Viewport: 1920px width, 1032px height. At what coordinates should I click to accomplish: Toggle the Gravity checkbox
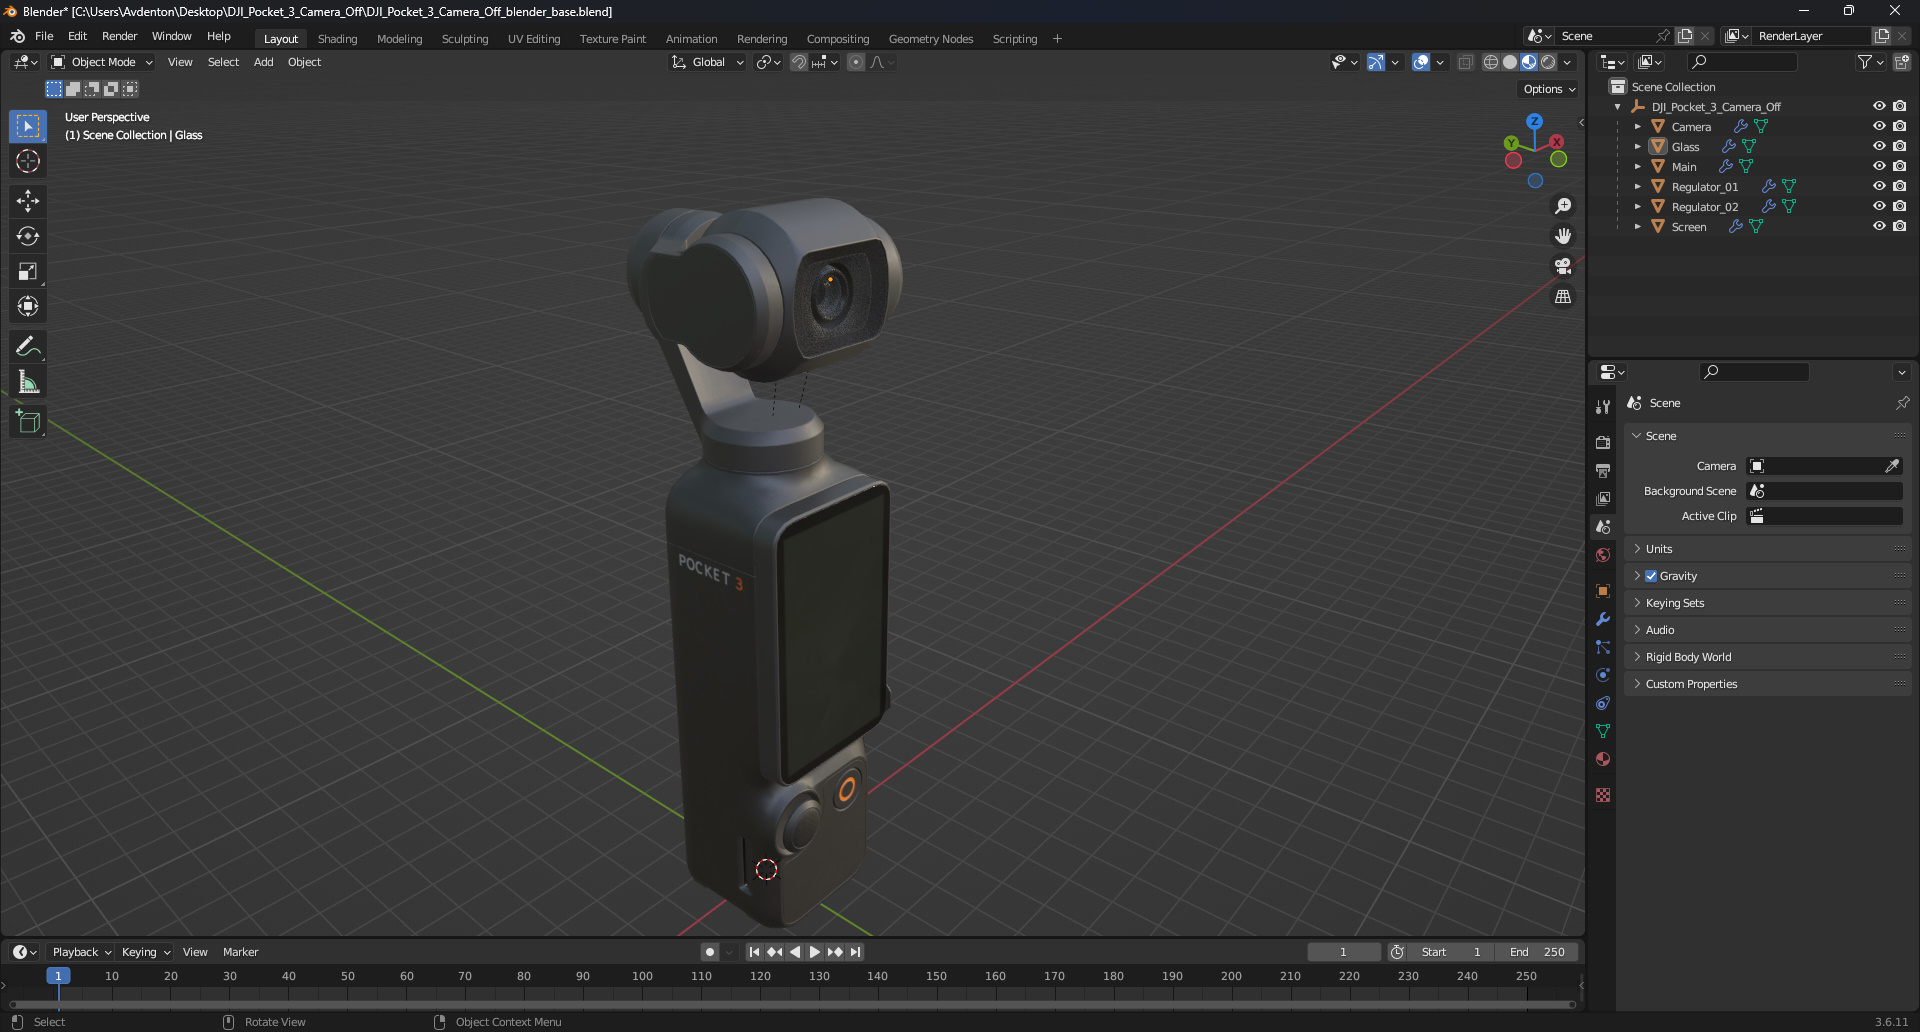click(1651, 576)
